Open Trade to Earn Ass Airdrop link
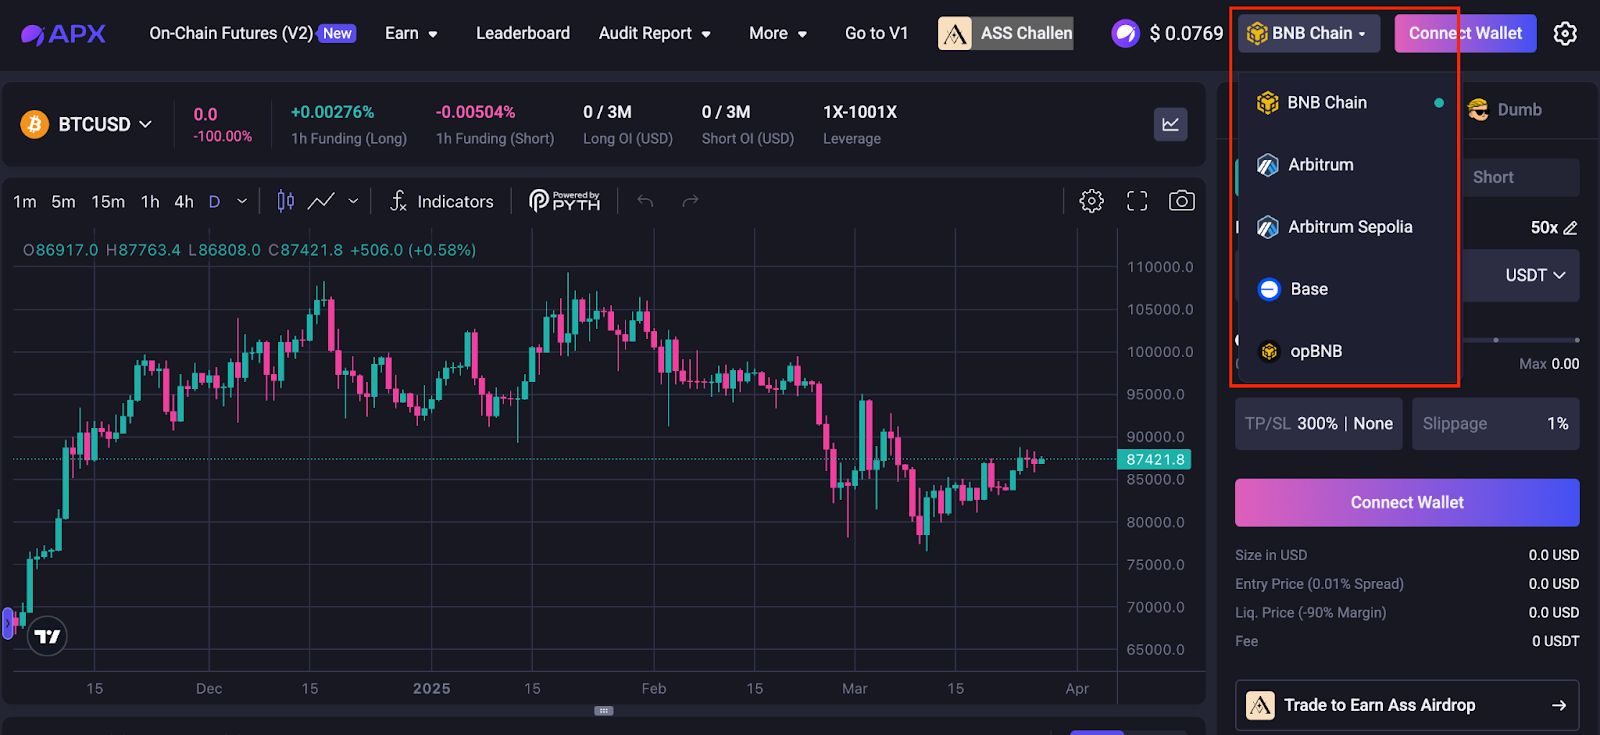 coord(1406,705)
